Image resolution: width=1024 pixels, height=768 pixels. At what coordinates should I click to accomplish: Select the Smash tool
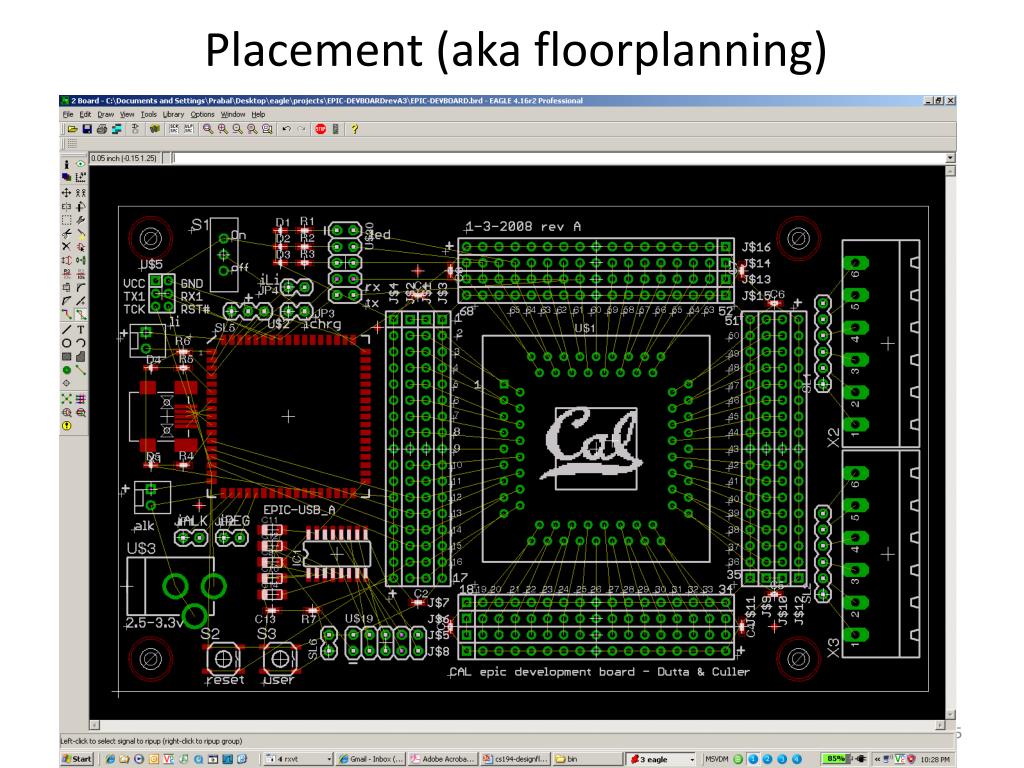click(67, 287)
